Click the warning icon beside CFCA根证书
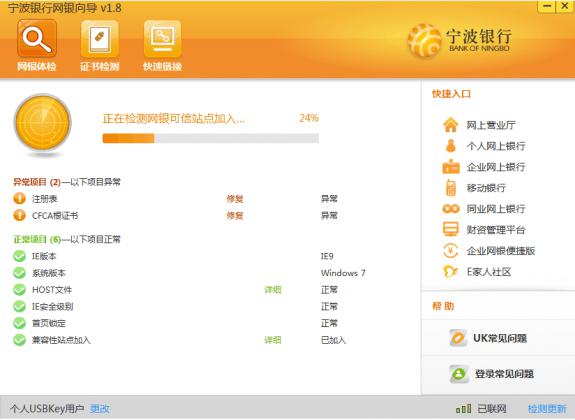 pos(19,215)
